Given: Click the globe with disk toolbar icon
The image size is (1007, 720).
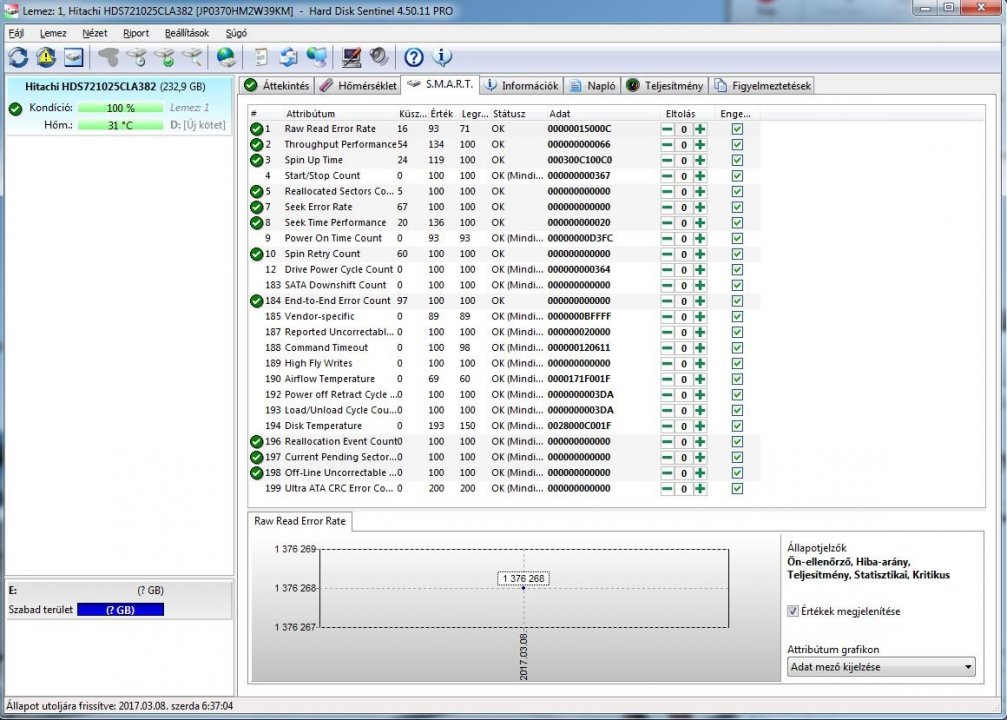Looking at the screenshot, I should coord(226,58).
